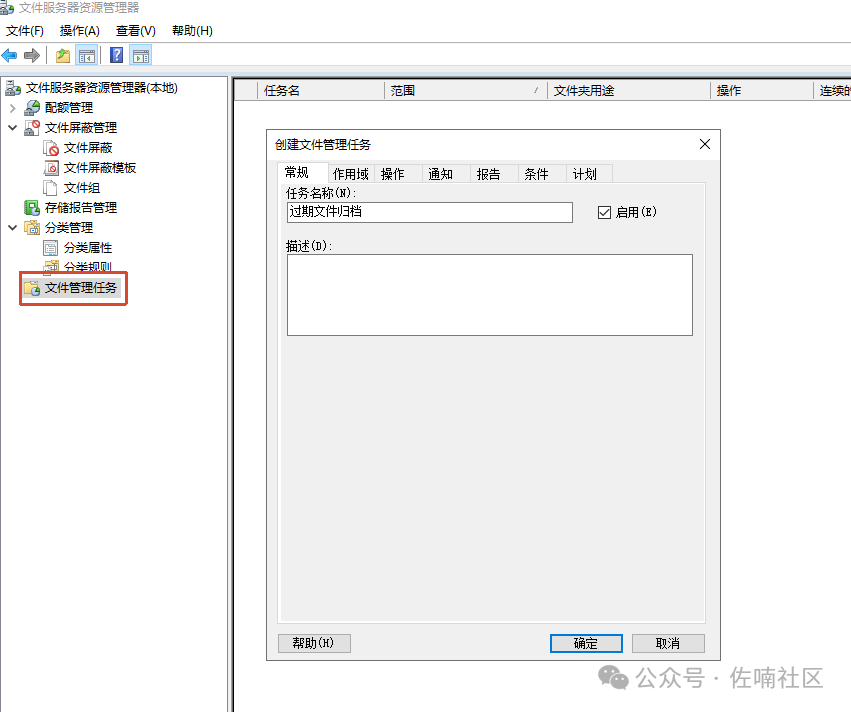The height and width of the screenshot is (712, 851).
Task: Select 配额管理 text in the tree
Action: point(69,107)
